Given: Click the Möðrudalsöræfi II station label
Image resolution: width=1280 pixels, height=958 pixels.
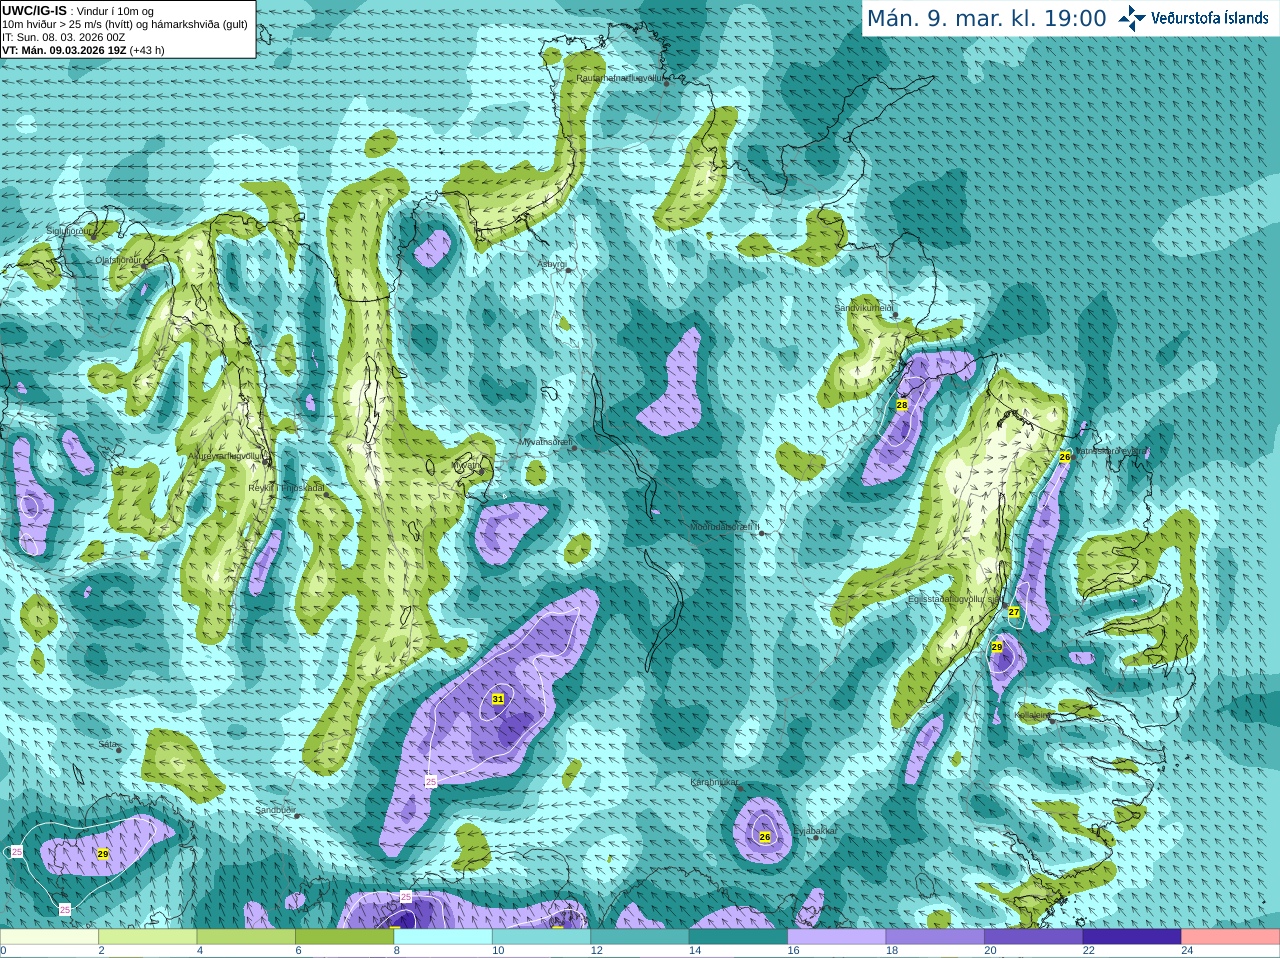Looking at the screenshot, I should point(725,526).
